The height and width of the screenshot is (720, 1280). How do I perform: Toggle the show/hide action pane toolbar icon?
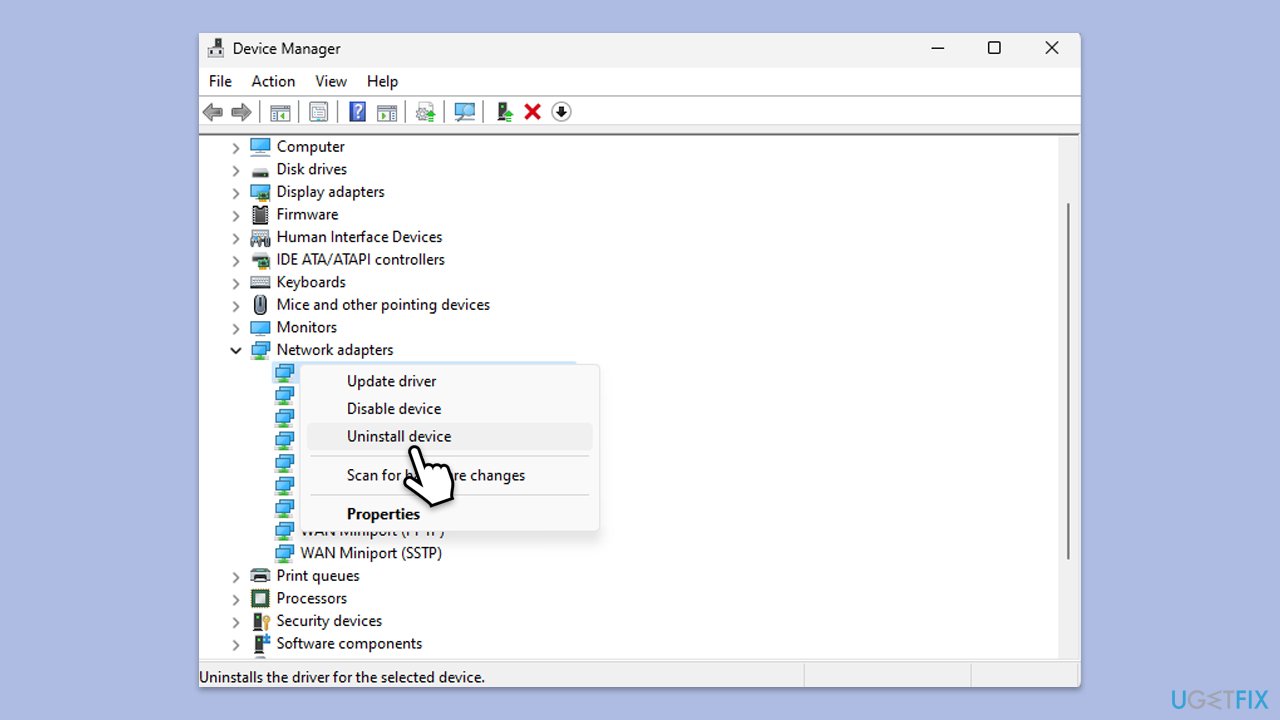pyautogui.click(x=387, y=112)
